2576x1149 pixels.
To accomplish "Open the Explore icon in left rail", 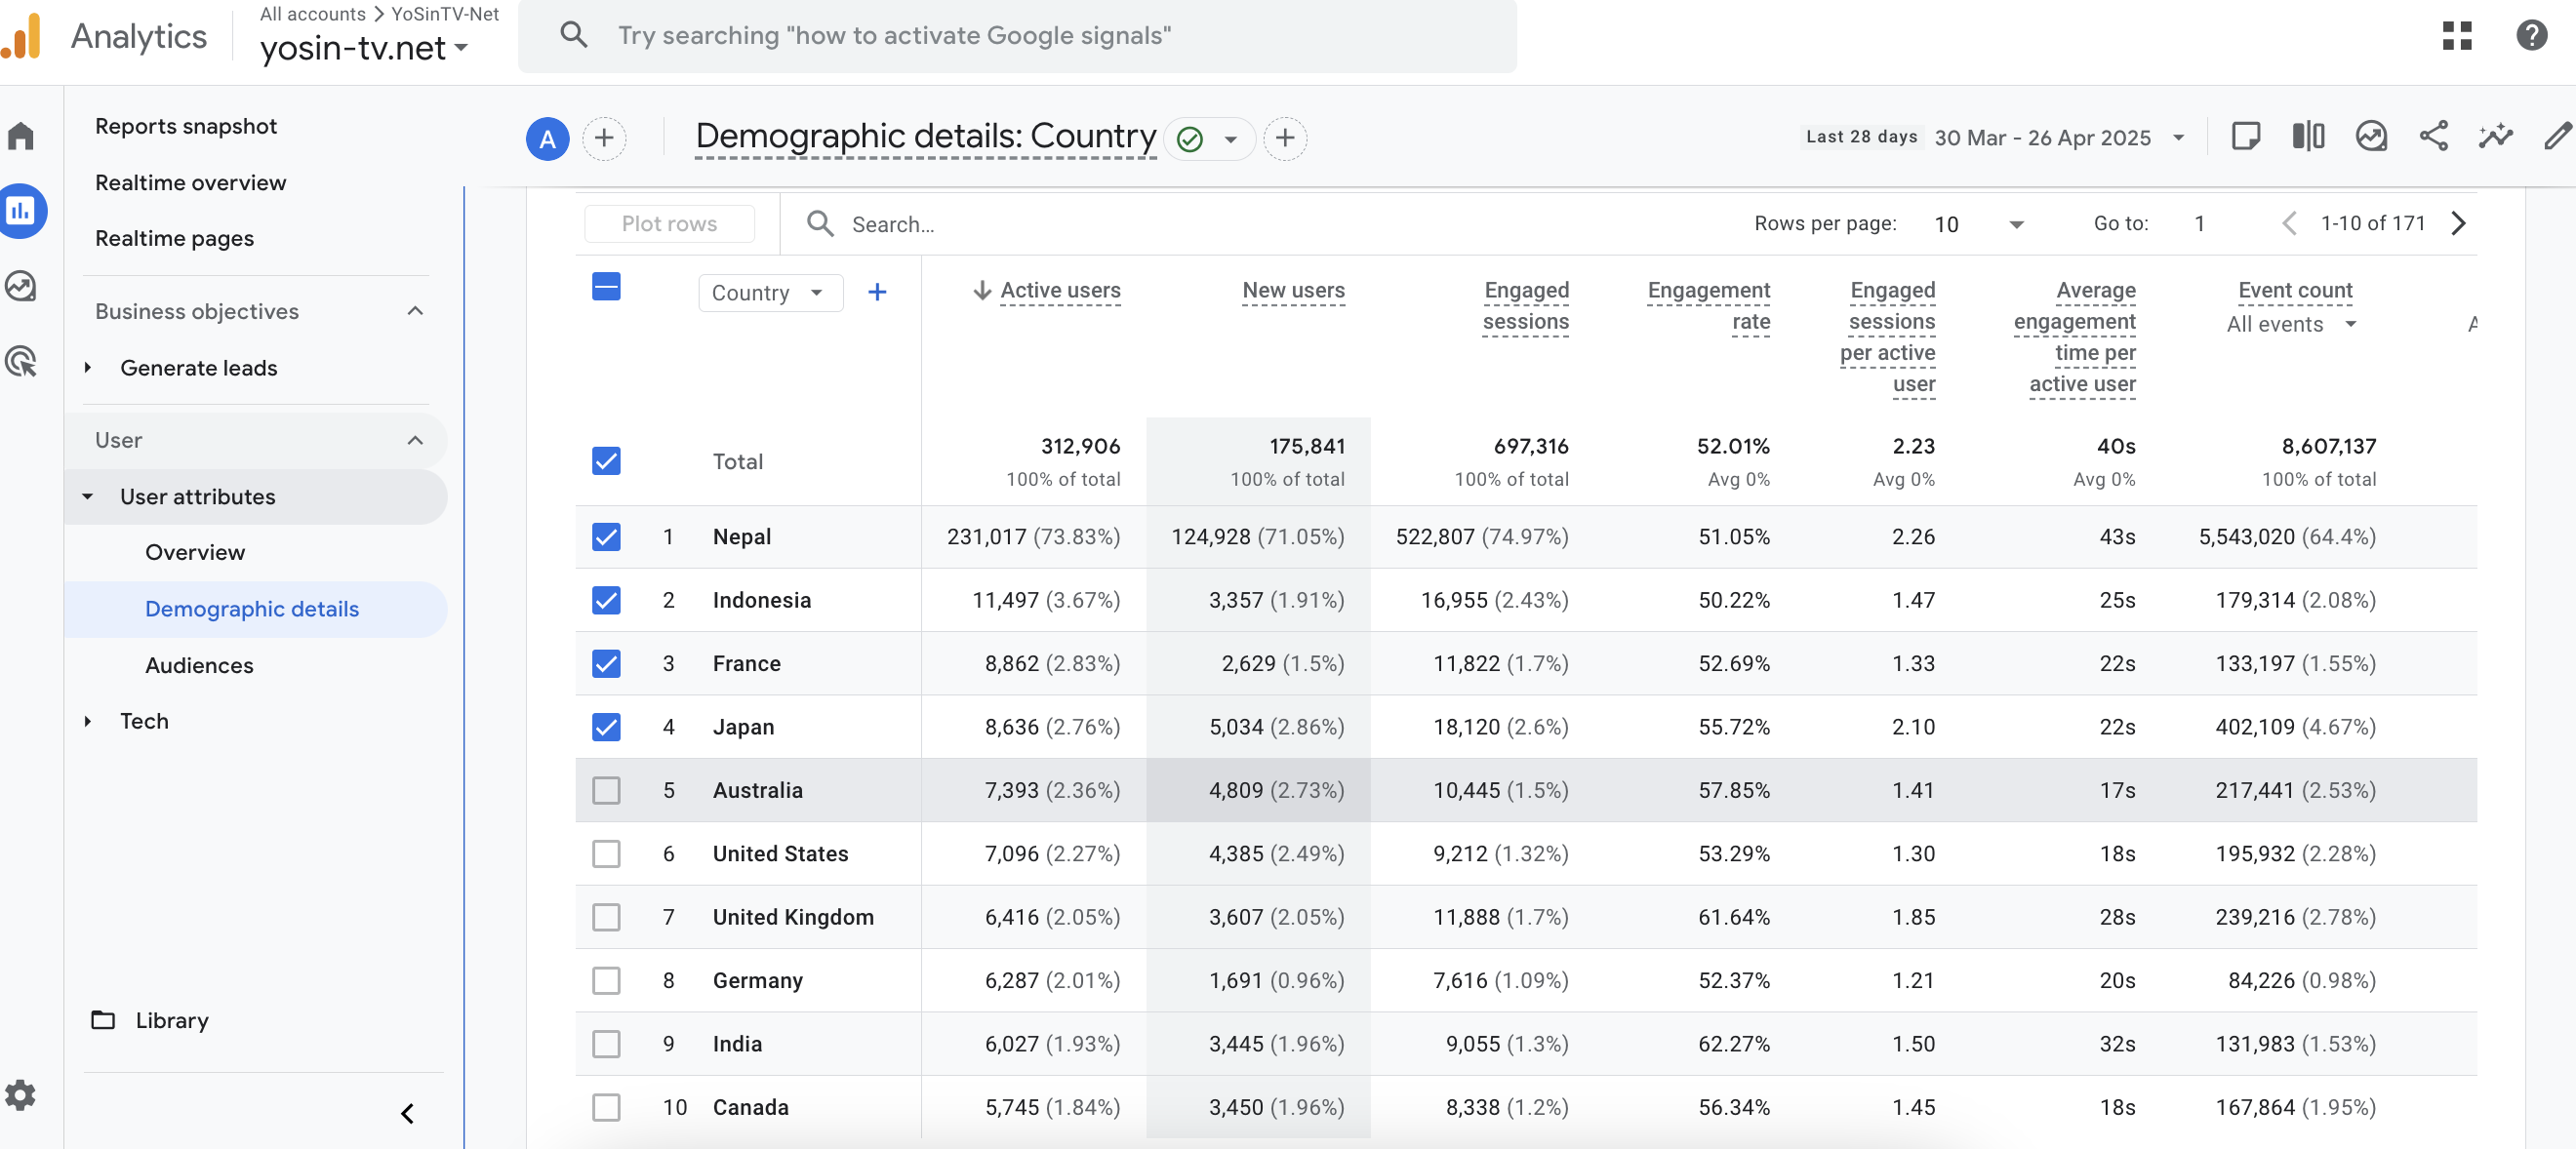I will click(21, 286).
